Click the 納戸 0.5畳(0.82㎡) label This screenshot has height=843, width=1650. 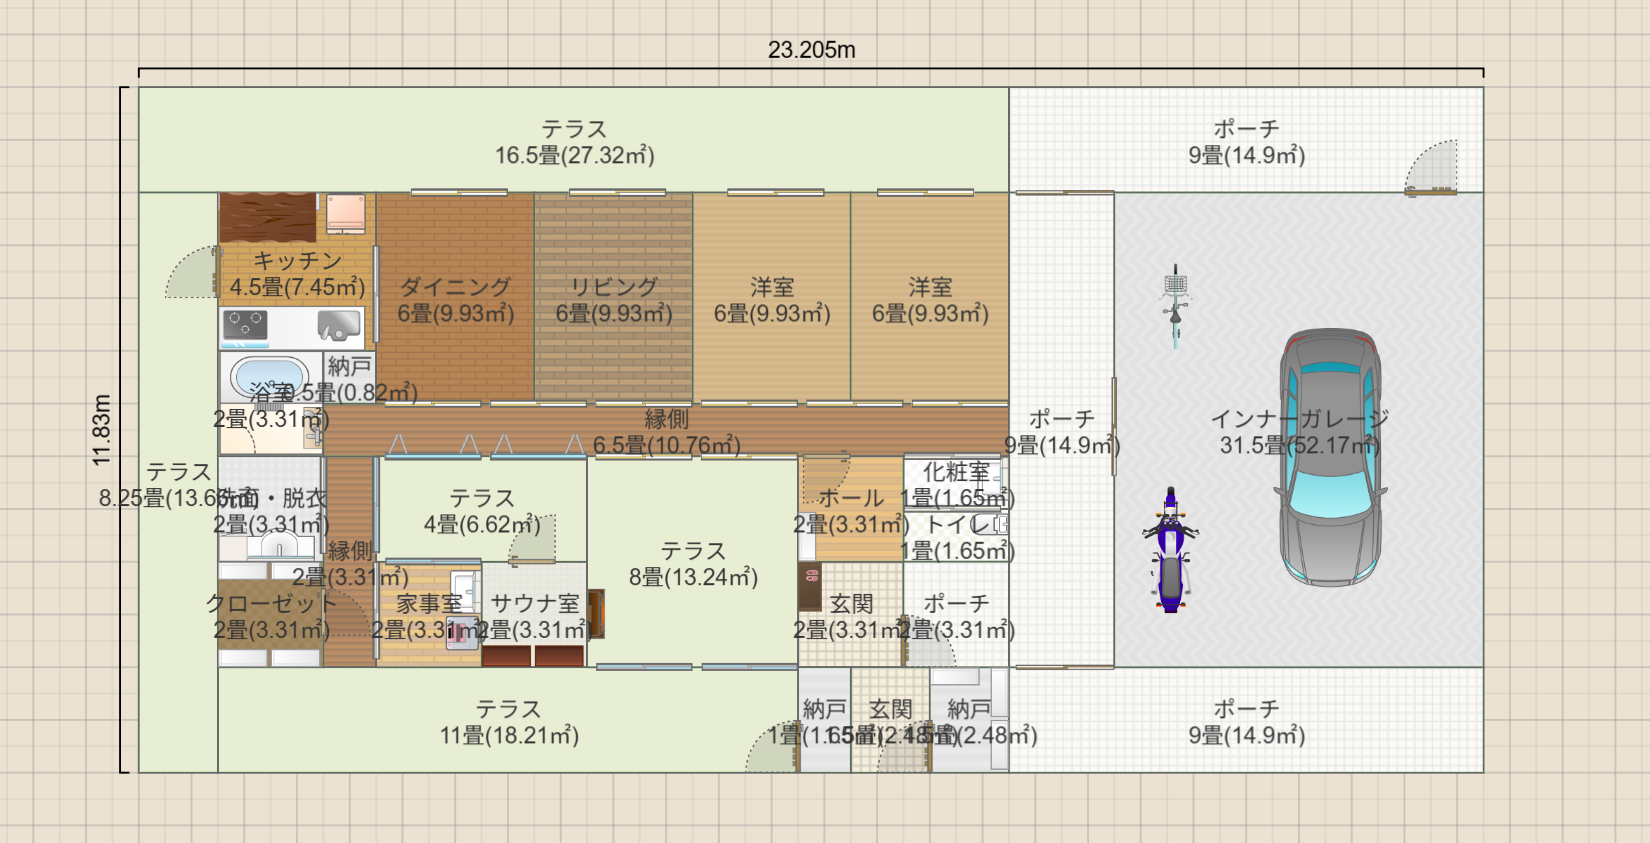(x=350, y=379)
